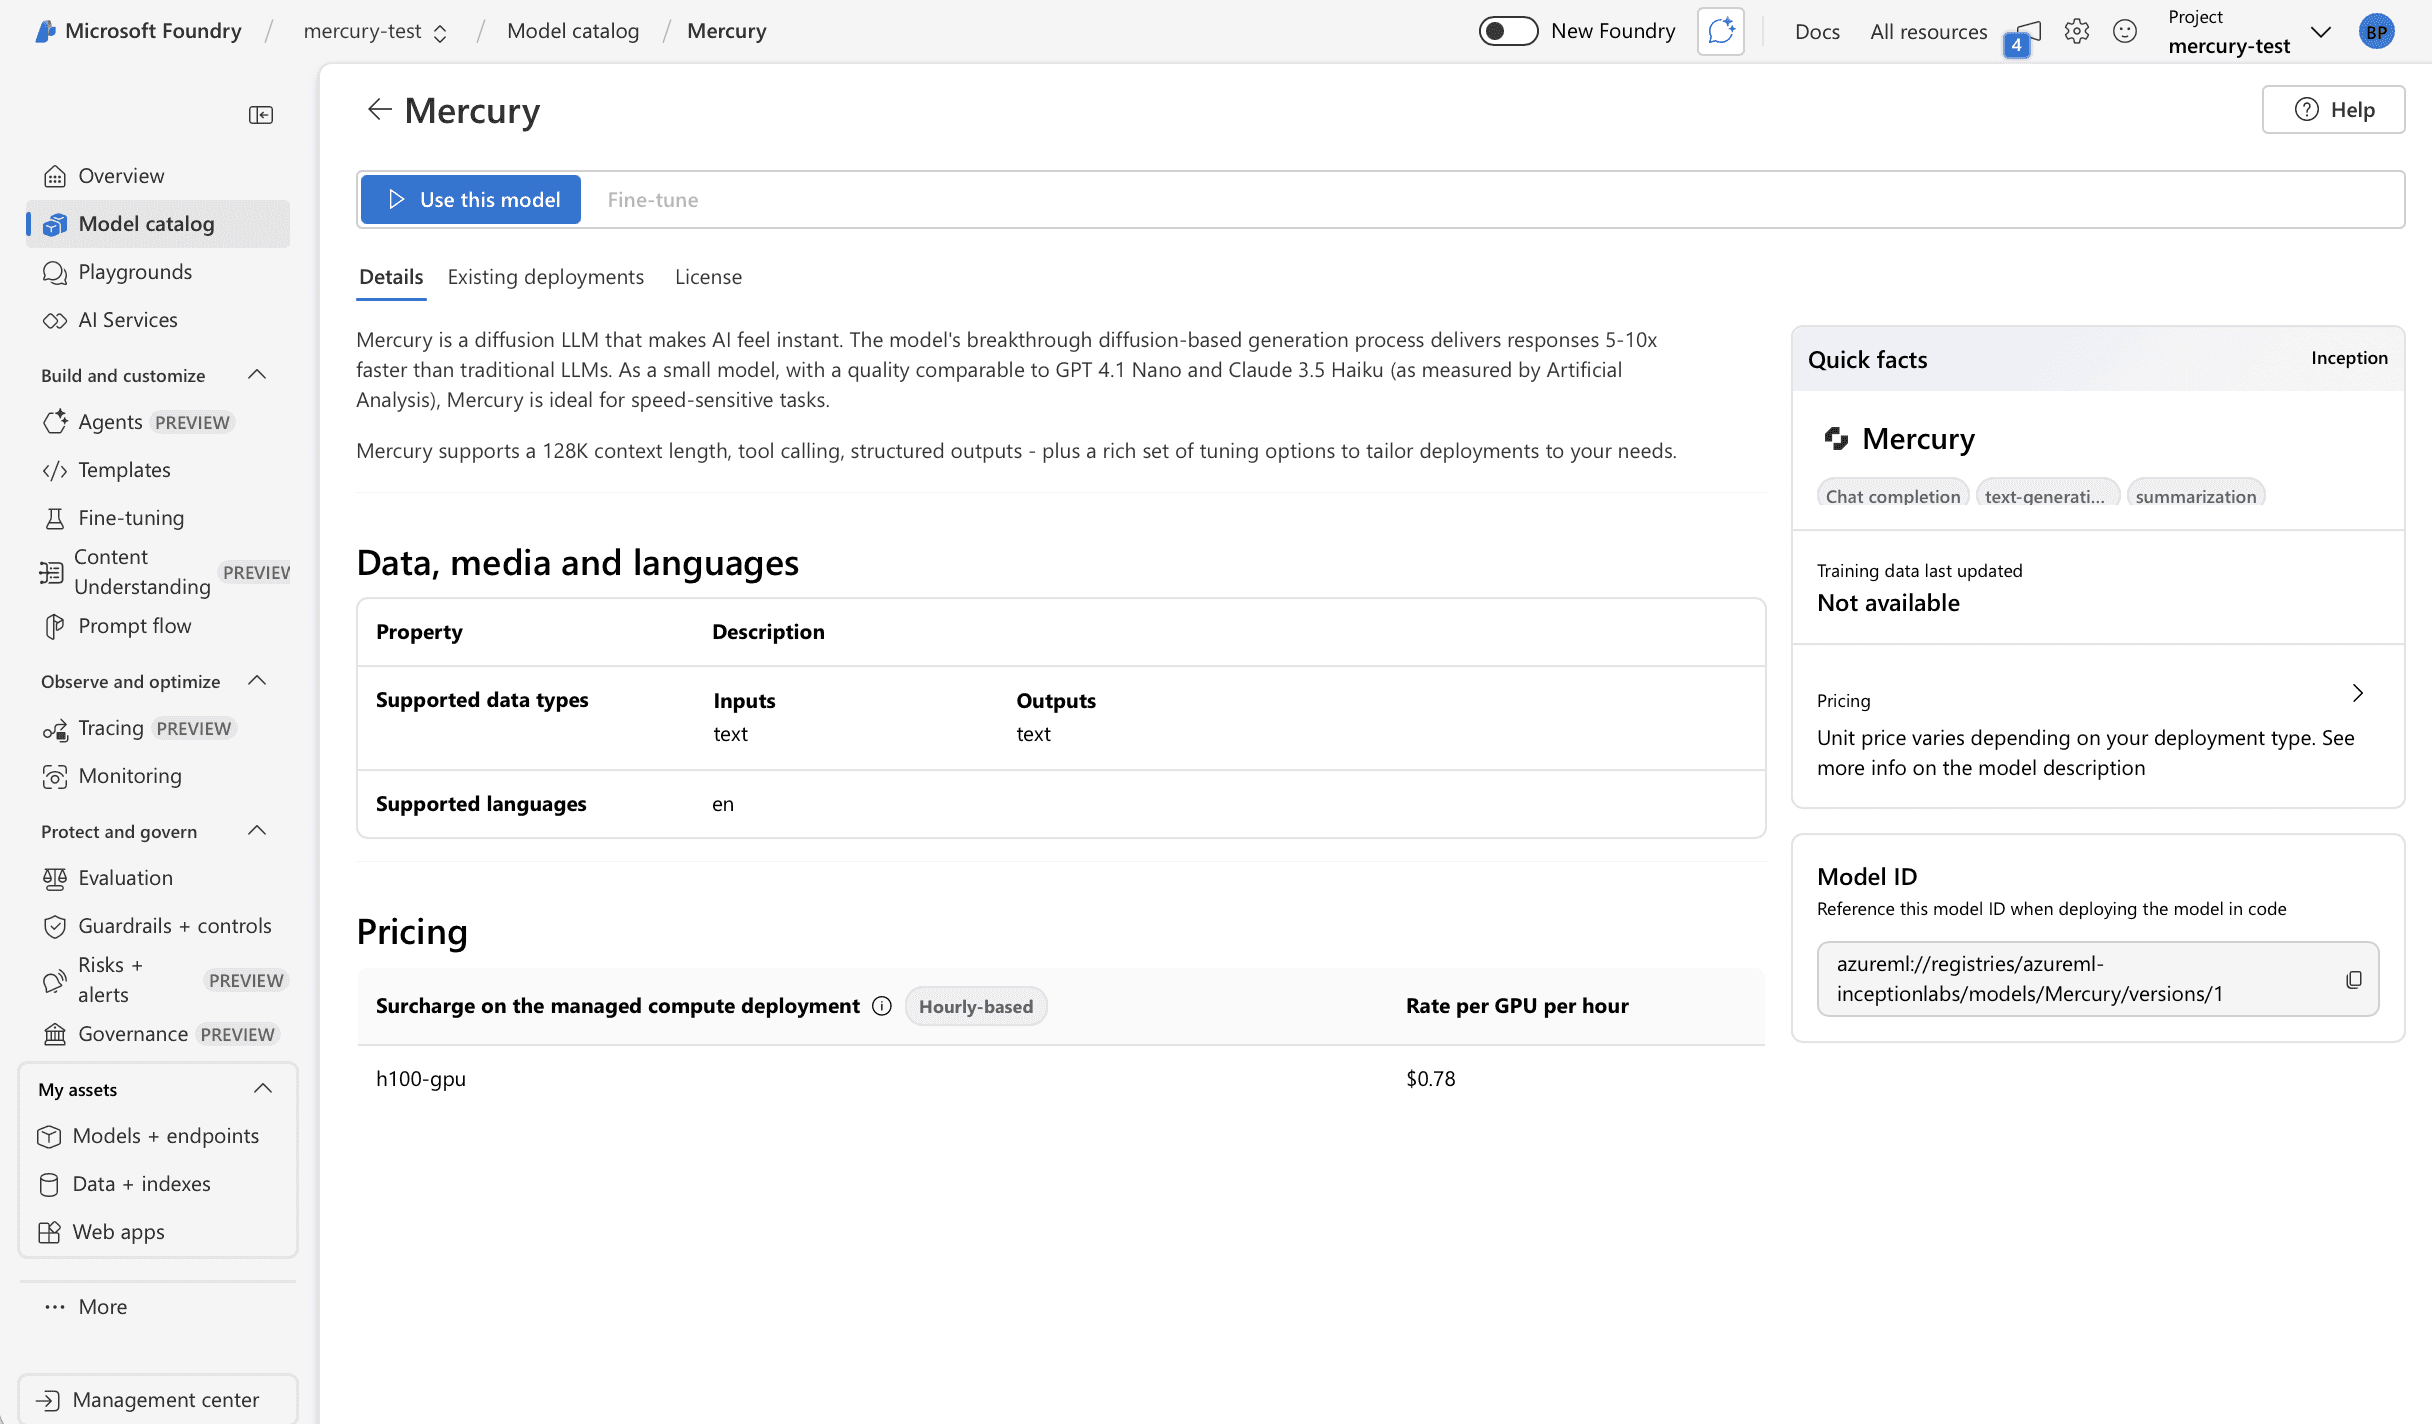Image resolution: width=2432 pixels, height=1424 pixels.
Task: Switch to Existing deployments tab
Action: click(x=545, y=277)
